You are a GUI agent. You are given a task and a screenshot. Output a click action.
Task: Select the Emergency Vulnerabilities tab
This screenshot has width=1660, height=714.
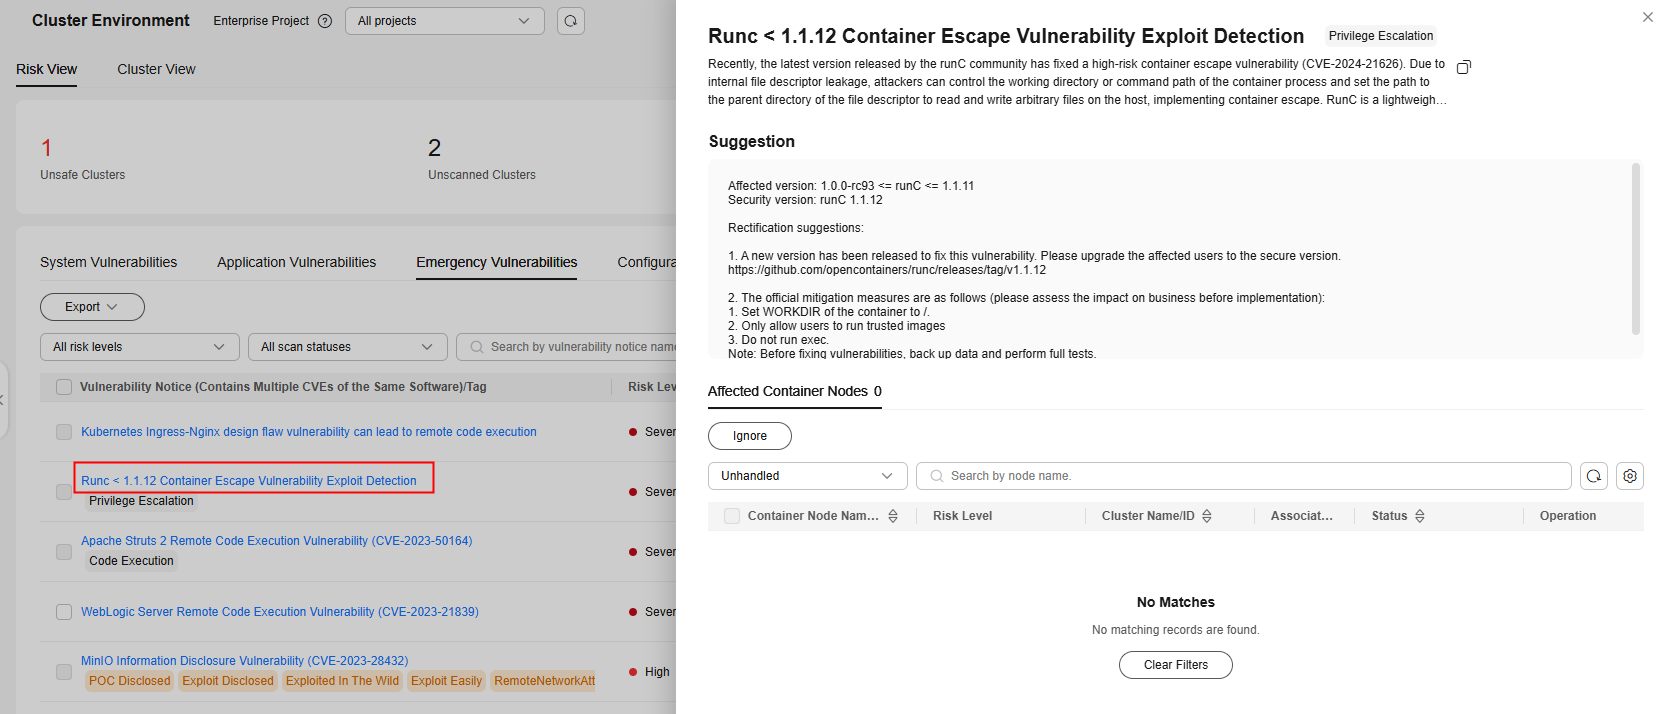point(497,262)
